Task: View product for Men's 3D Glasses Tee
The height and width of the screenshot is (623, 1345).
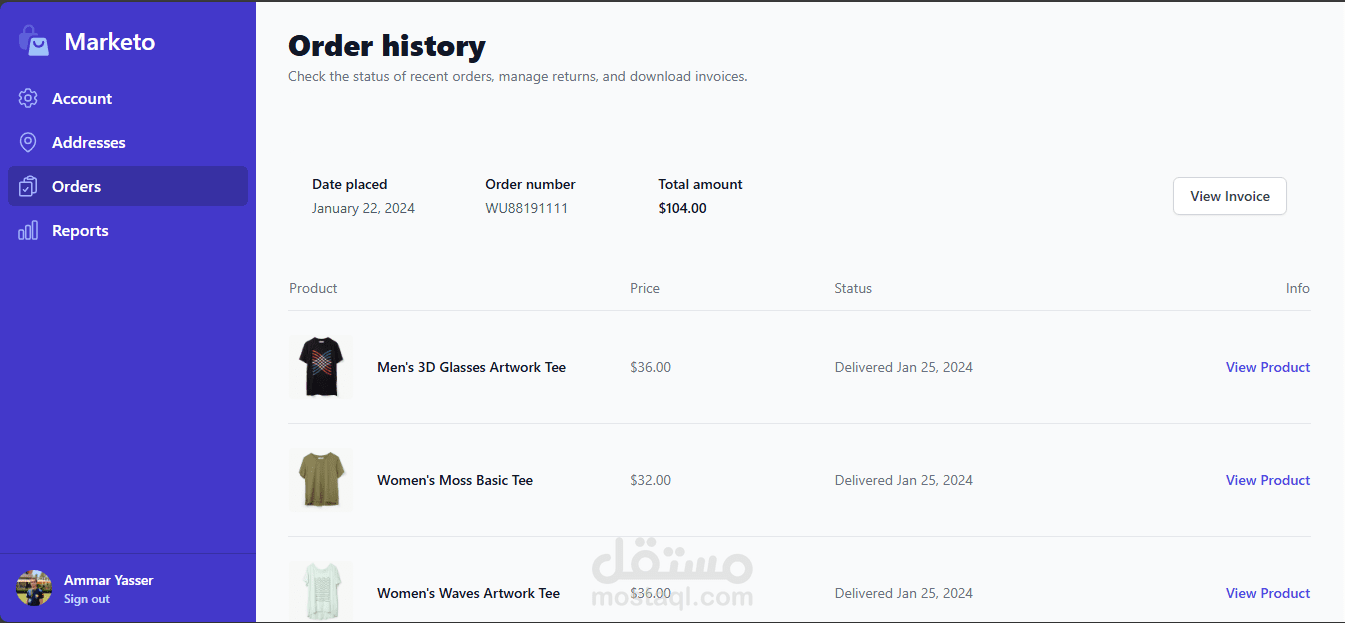Action: [1267, 367]
